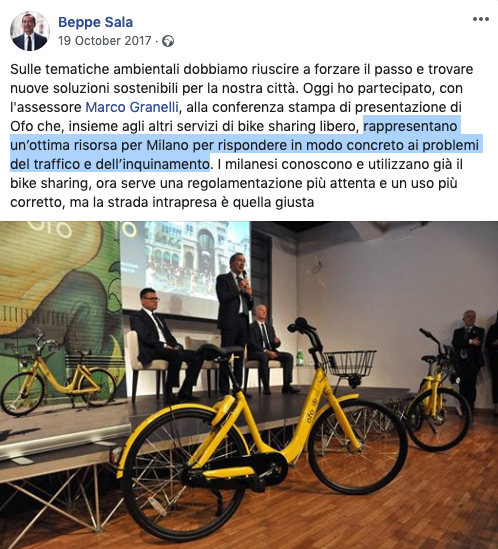Click the word 'Ofo' in post text

21,126
